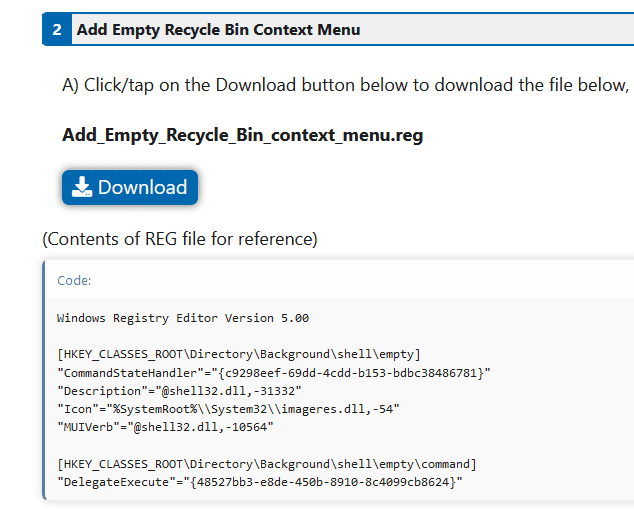Image resolution: width=634 pixels, height=509 pixels.
Task: Click the Description @shell32.dll,-31332 line
Action: pos(179,391)
